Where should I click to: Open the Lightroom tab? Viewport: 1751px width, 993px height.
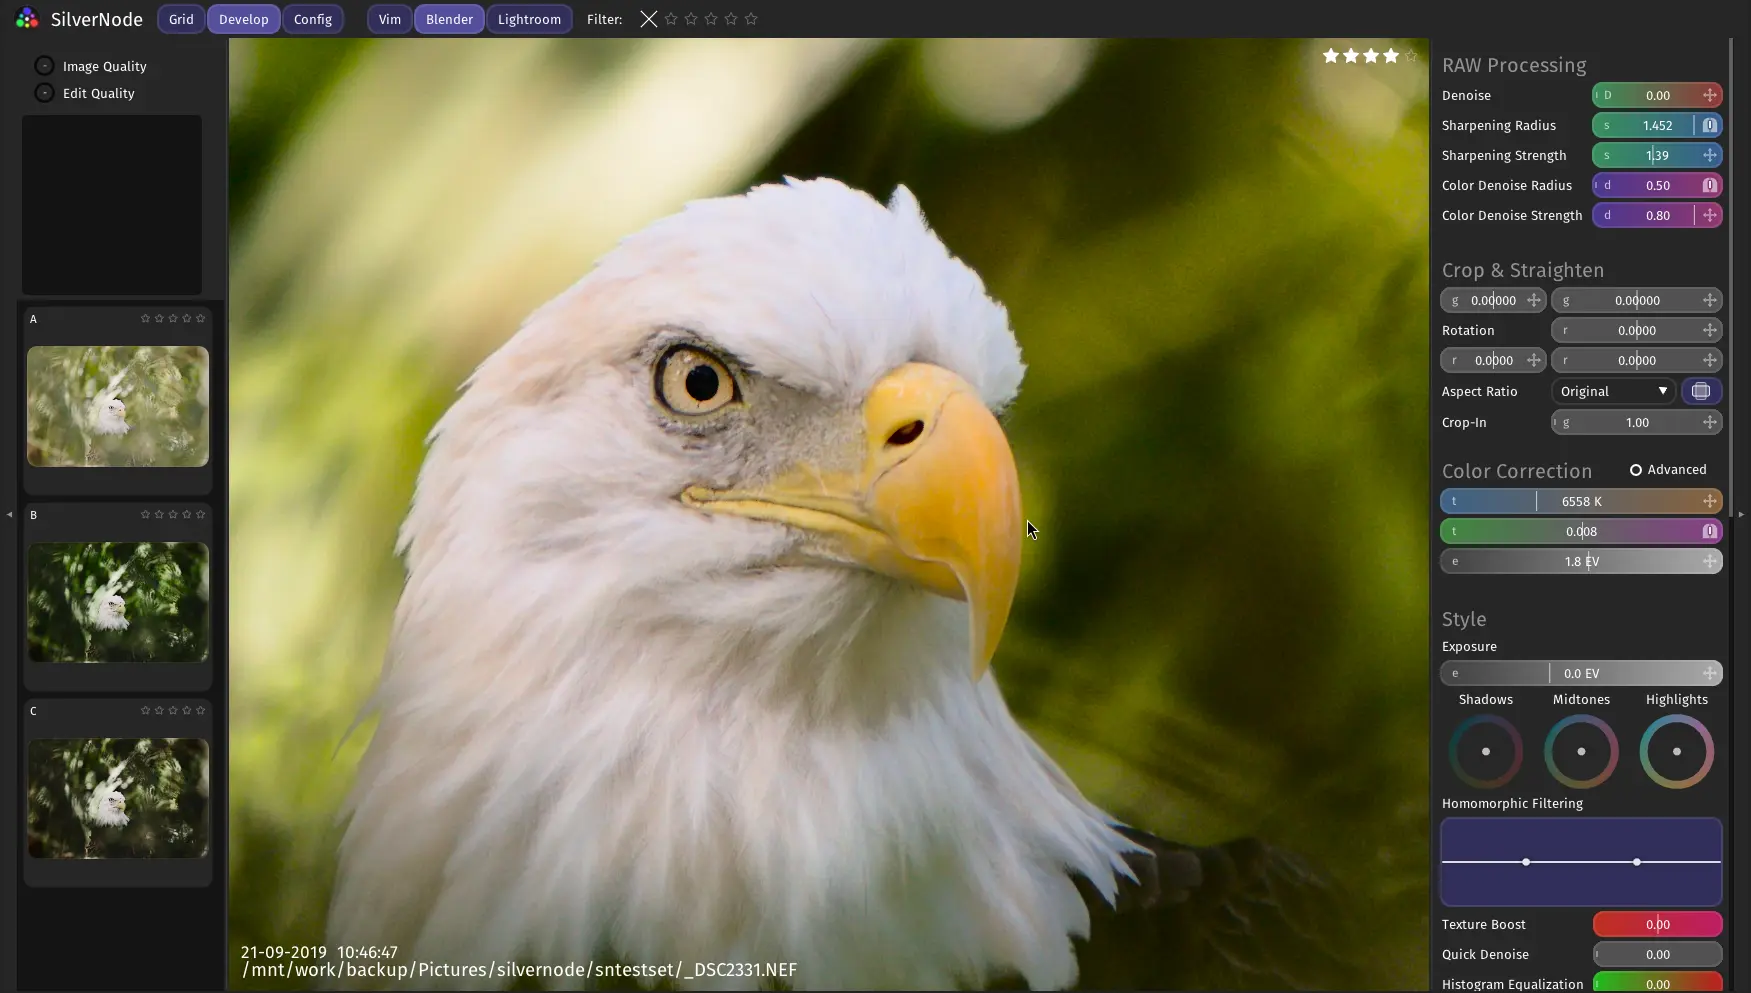point(529,19)
